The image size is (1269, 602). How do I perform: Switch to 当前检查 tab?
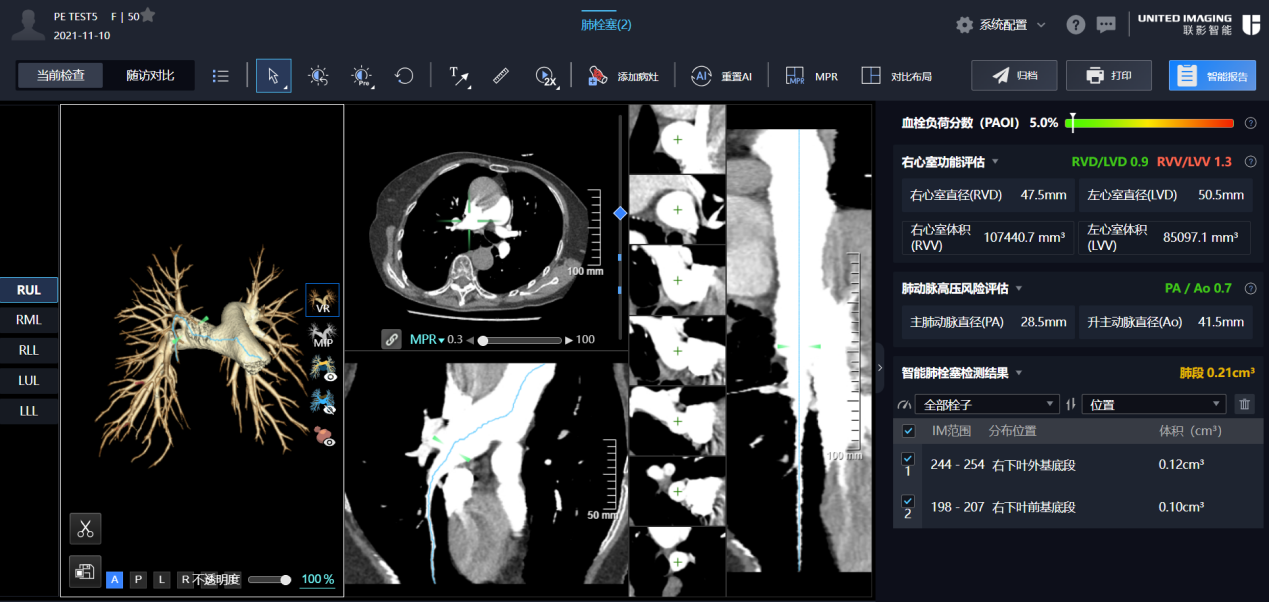coord(60,76)
